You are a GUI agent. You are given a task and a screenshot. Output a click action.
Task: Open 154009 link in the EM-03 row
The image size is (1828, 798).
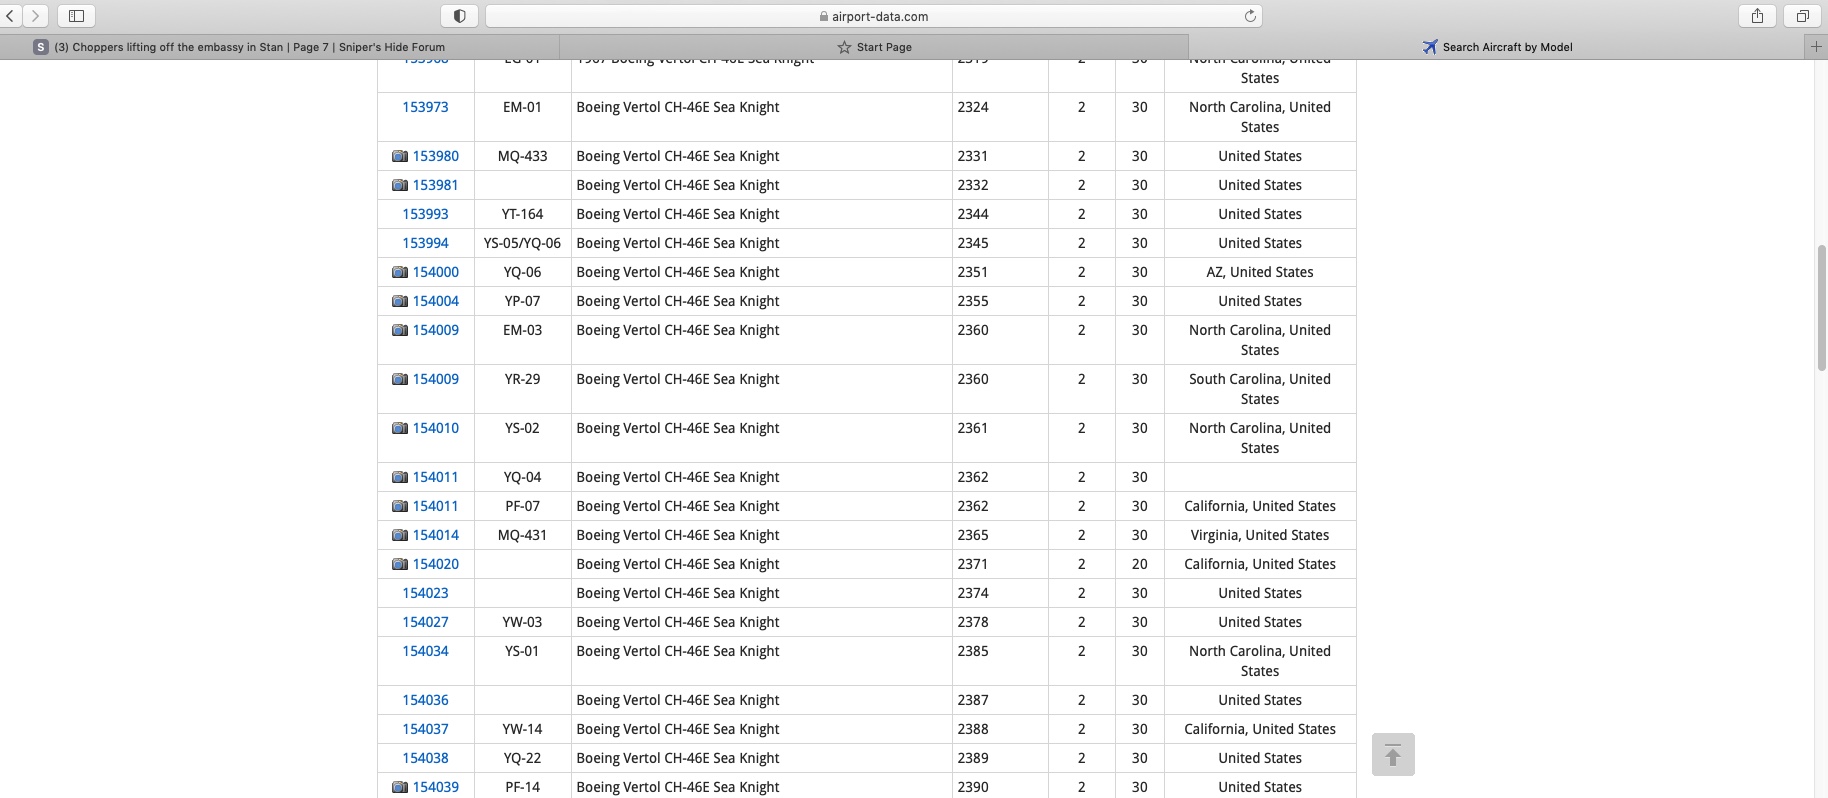tap(436, 330)
